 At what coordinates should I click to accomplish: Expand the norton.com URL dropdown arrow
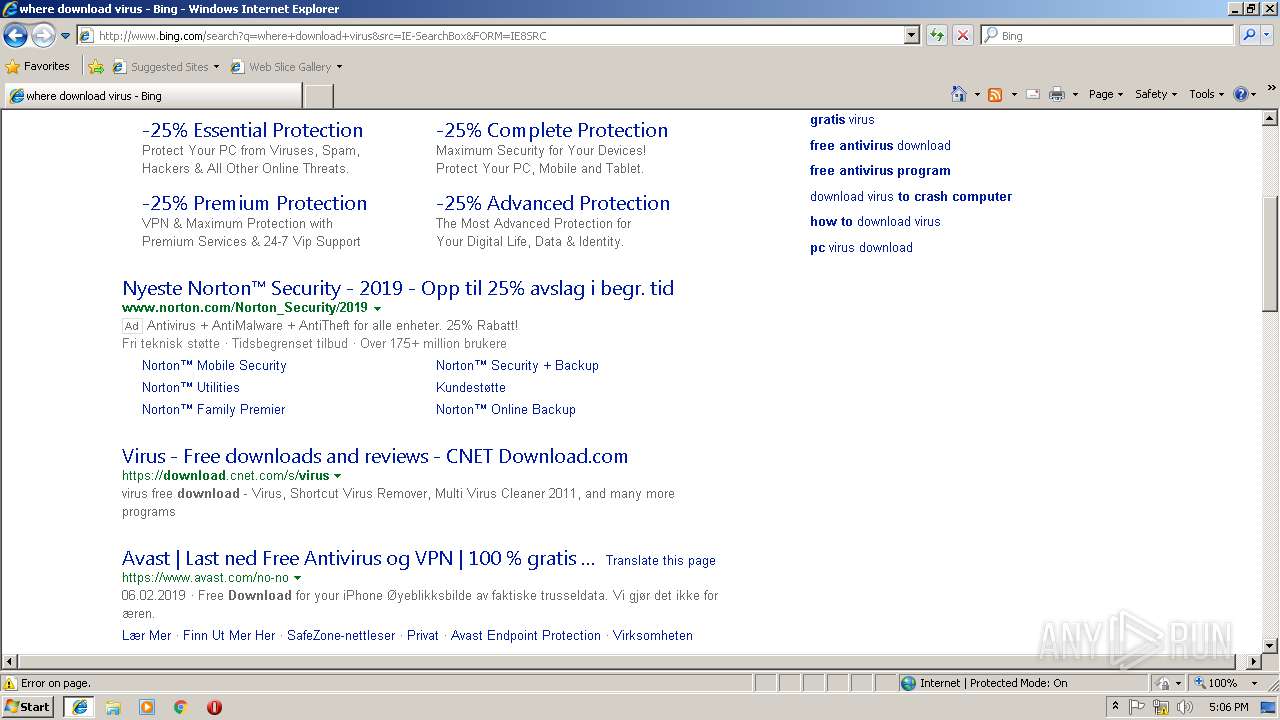click(x=377, y=309)
